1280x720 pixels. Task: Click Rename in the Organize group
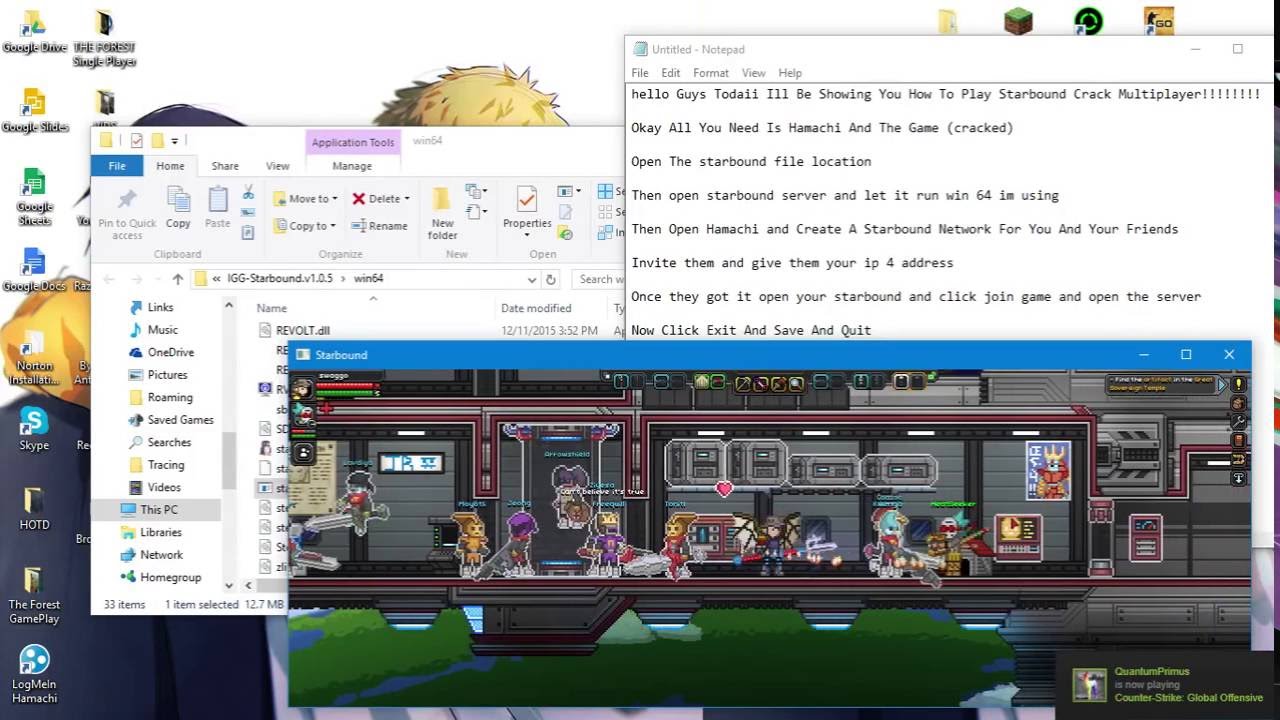[x=379, y=226]
